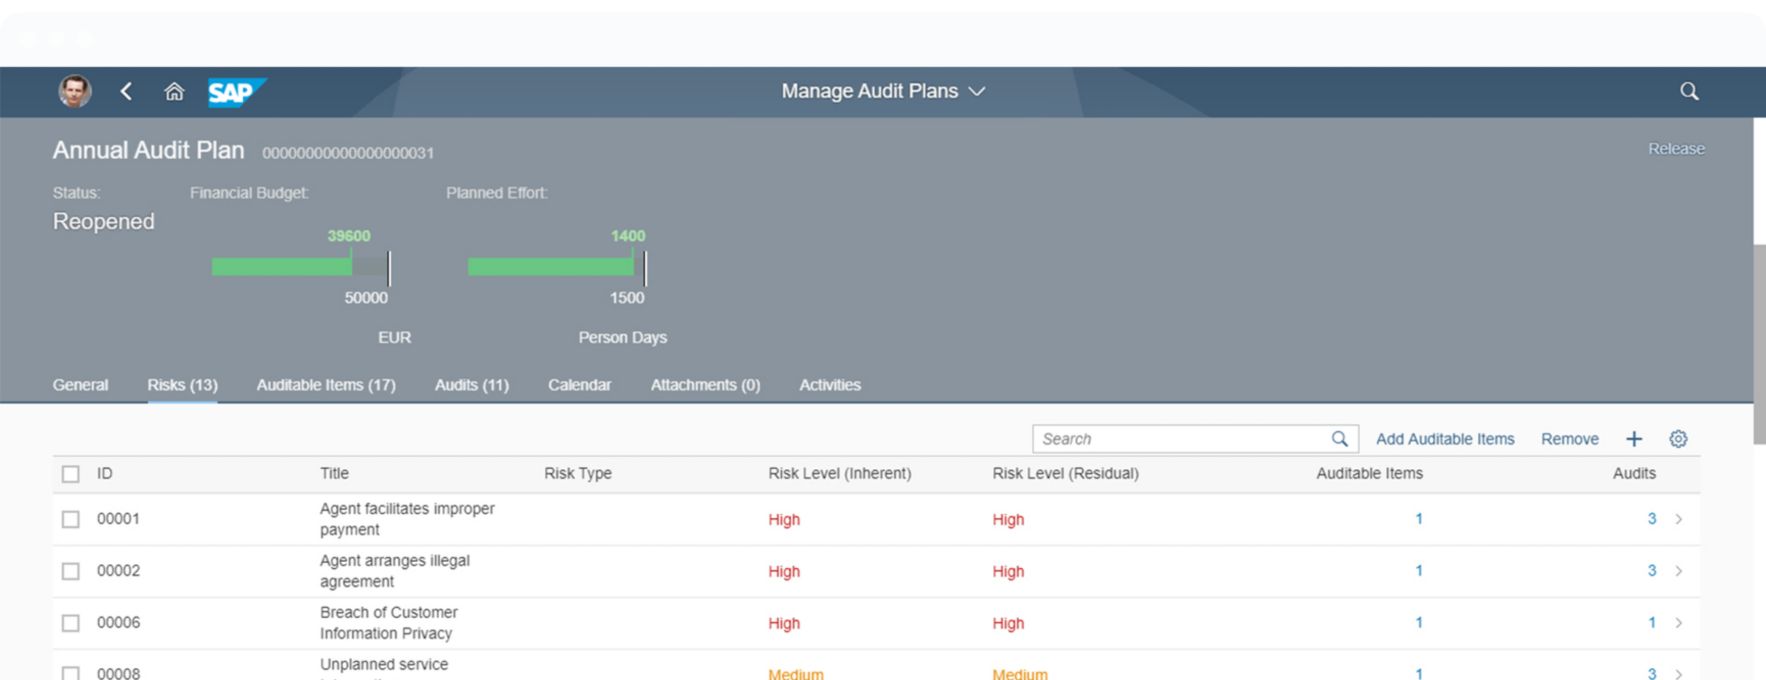Click the user profile avatar

pyautogui.click(x=75, y=91)
